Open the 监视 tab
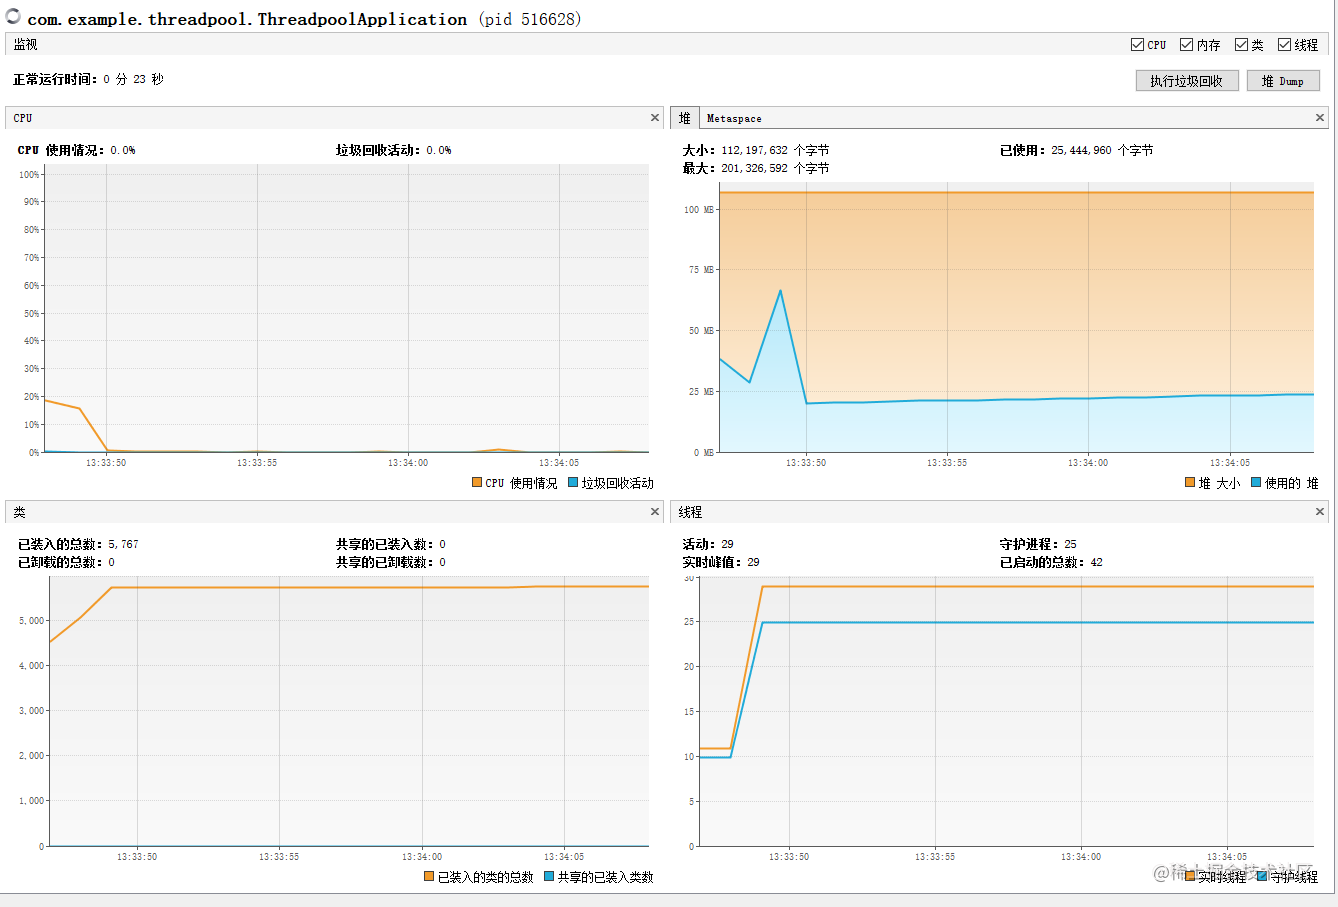 [x=24, y=44]
